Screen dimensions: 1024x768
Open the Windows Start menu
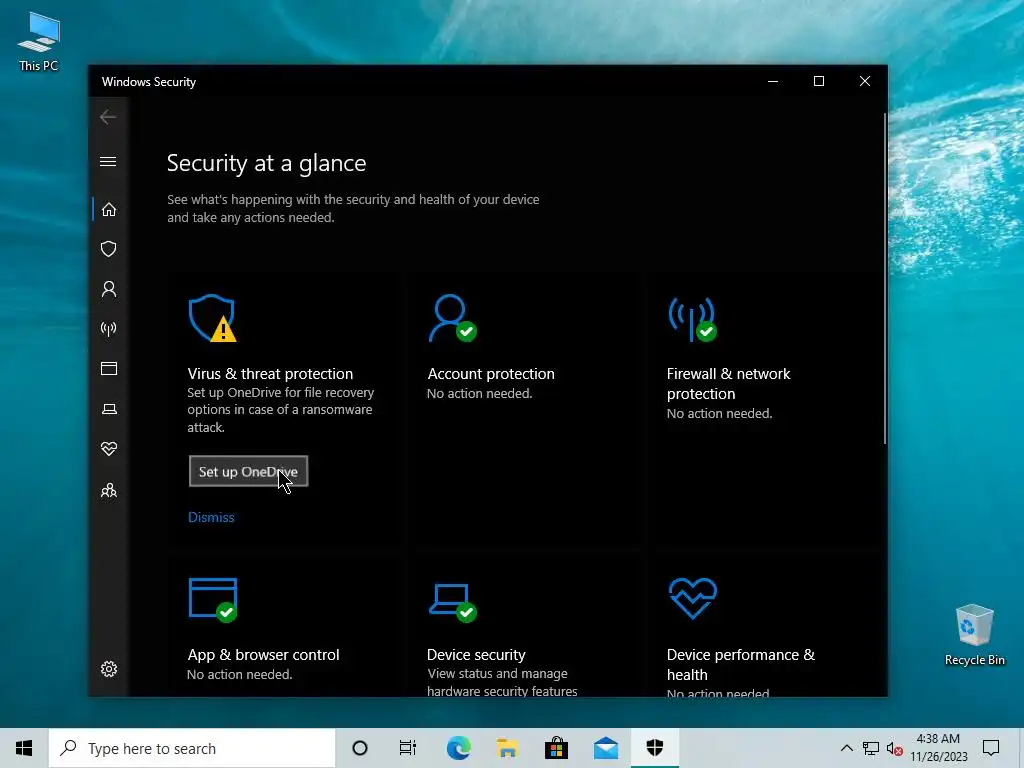pyautogui.click(x=24, y=748)
